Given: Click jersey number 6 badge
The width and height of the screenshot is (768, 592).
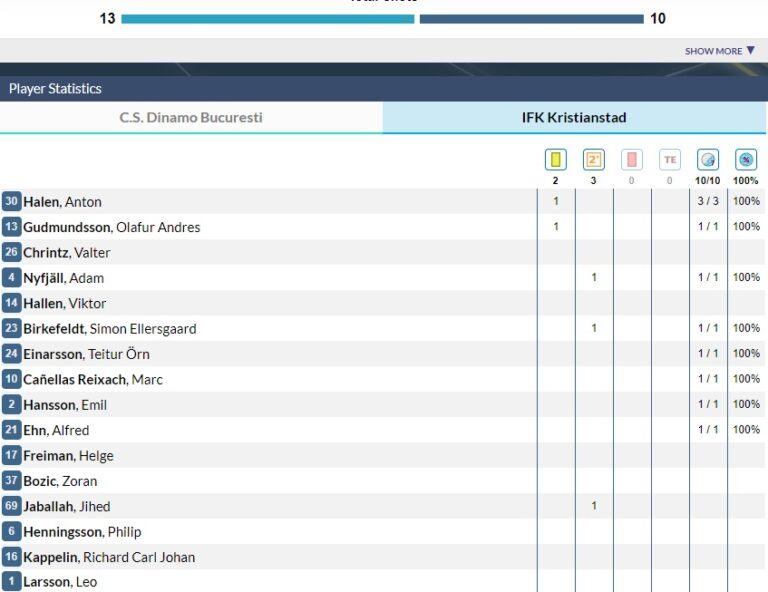Looking at the screenshot, I should coord(11,531).
